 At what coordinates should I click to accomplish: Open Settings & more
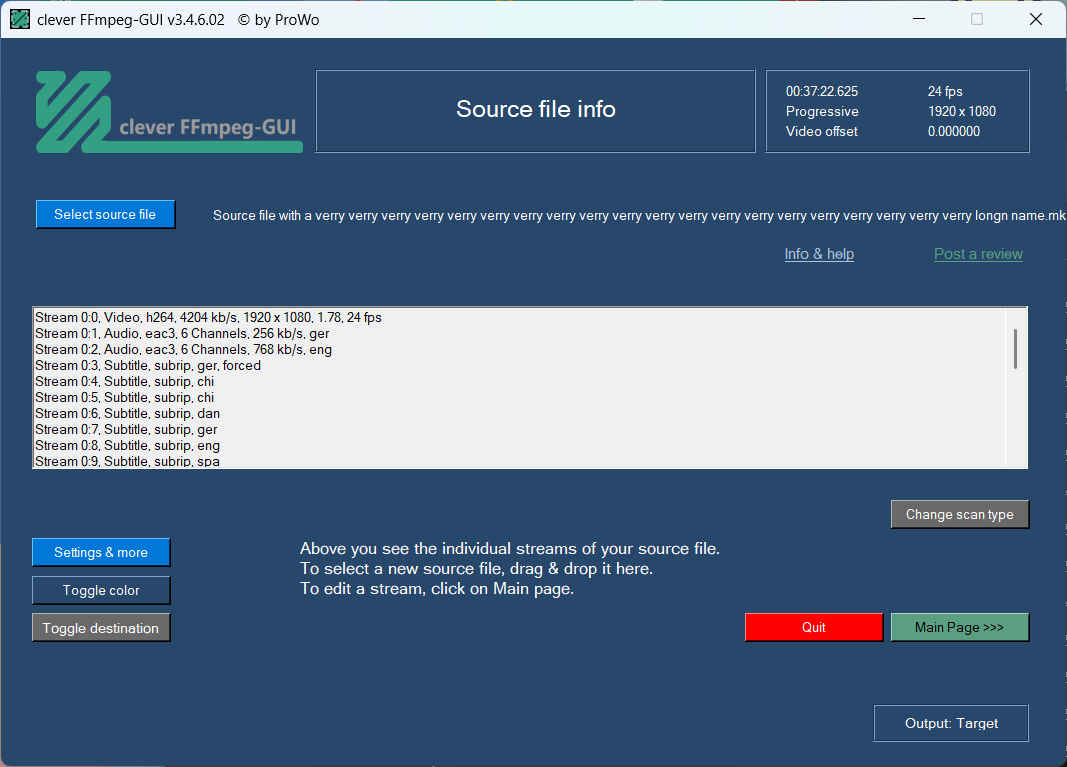(x=101, y=552)
